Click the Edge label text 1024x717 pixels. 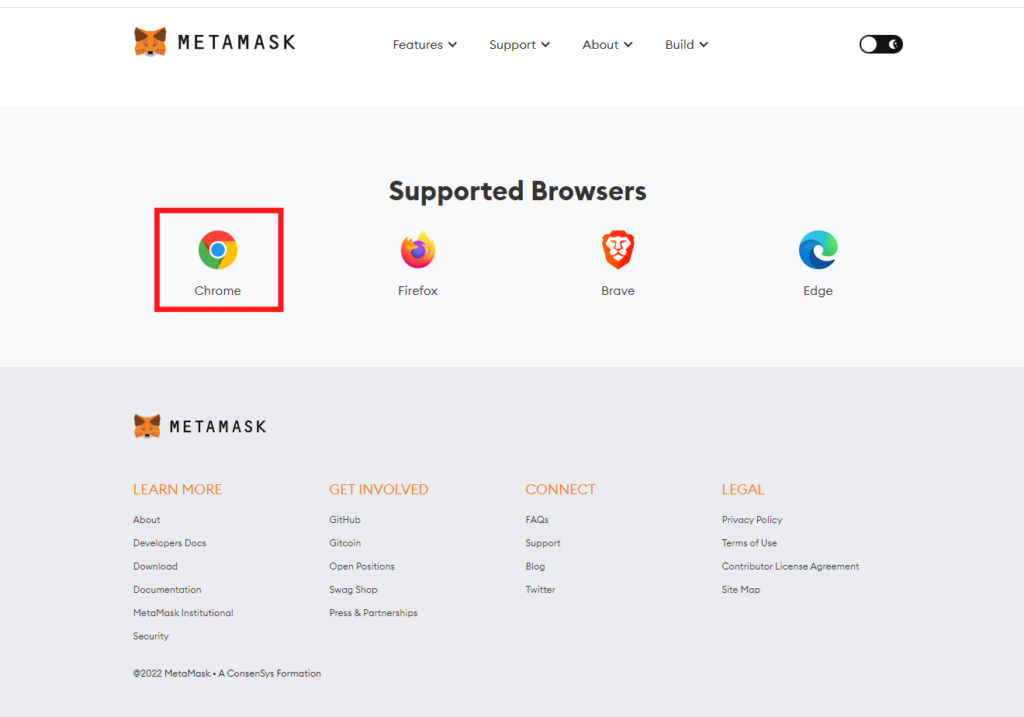point(818,291)
